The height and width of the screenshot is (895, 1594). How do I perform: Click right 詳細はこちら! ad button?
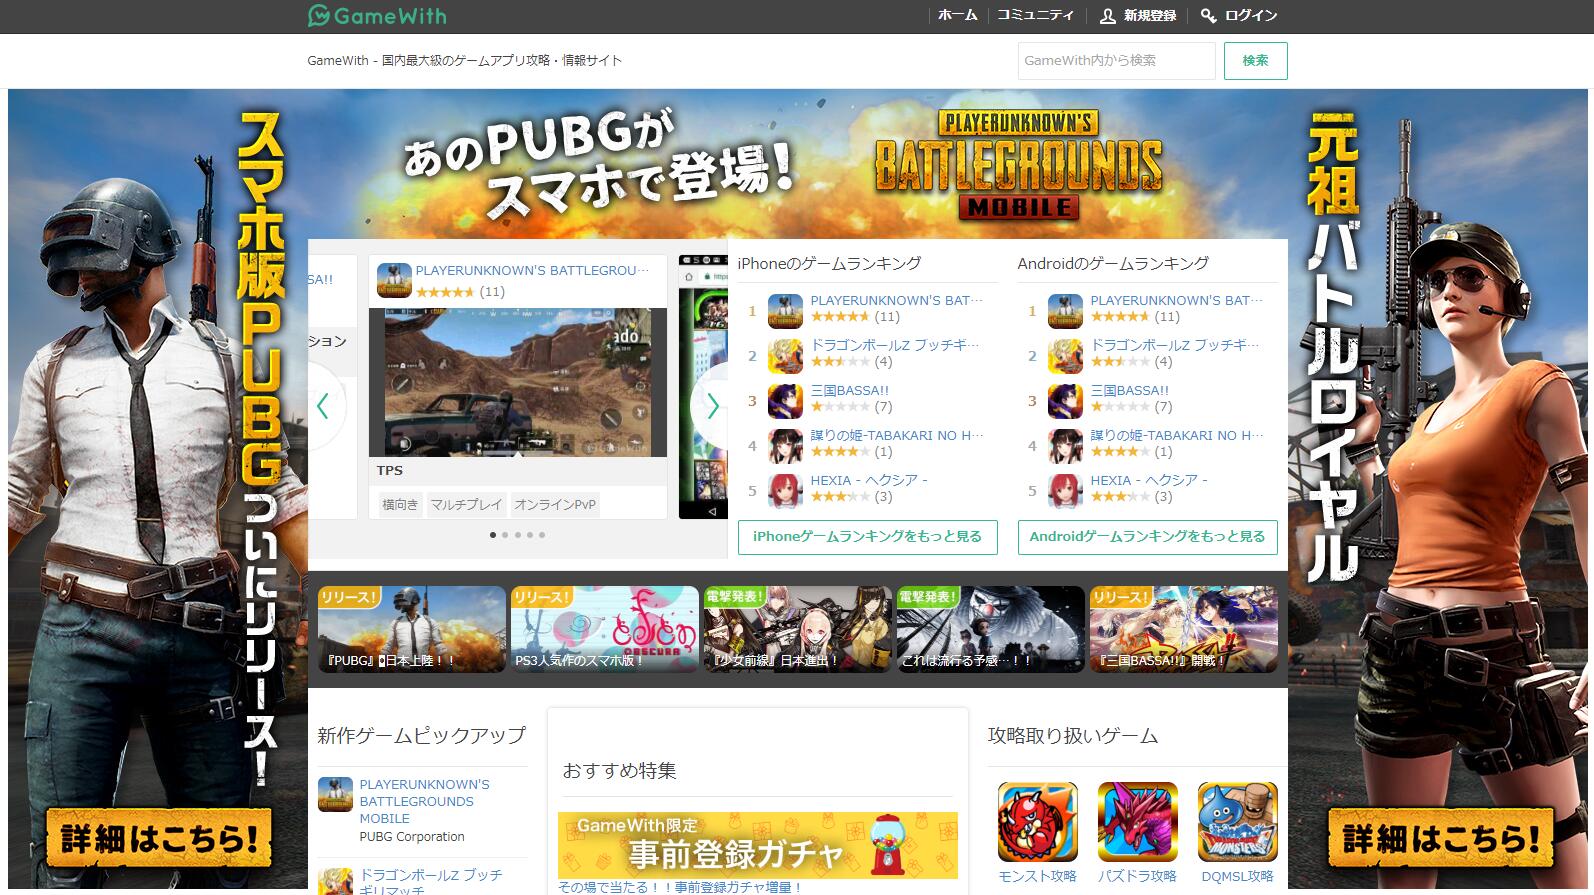(1441, 837)
